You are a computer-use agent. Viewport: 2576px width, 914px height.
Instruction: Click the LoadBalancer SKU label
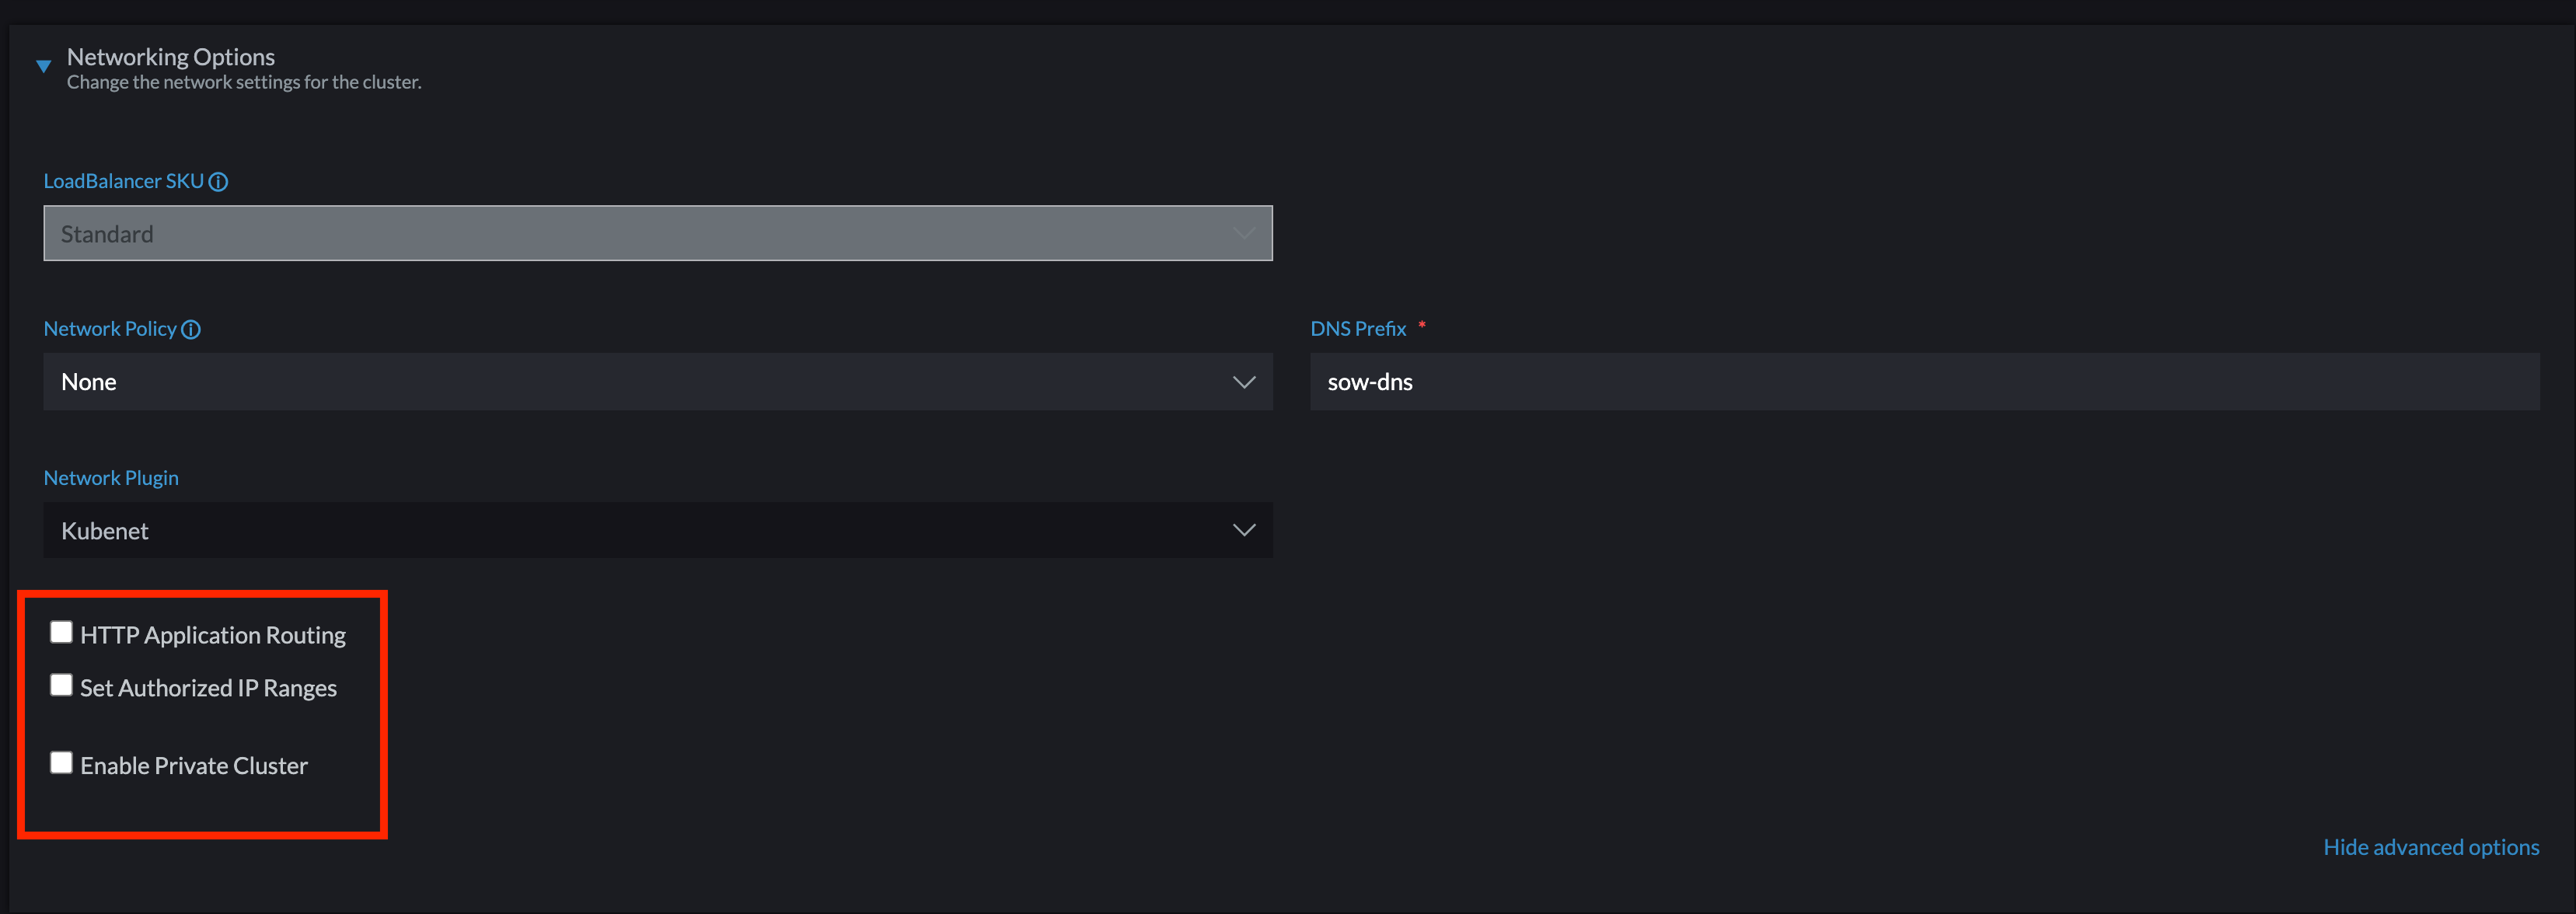(x=123, y=181)
